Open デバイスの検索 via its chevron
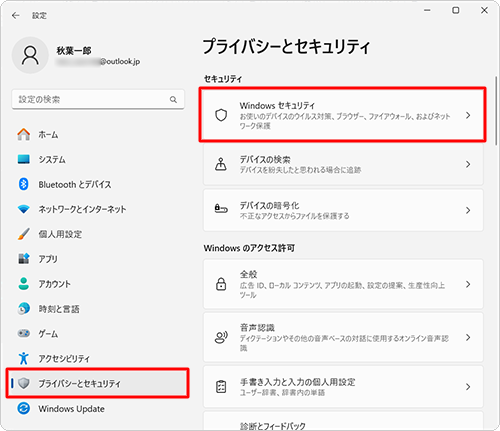The image size is (500, 431). (468, 164)
